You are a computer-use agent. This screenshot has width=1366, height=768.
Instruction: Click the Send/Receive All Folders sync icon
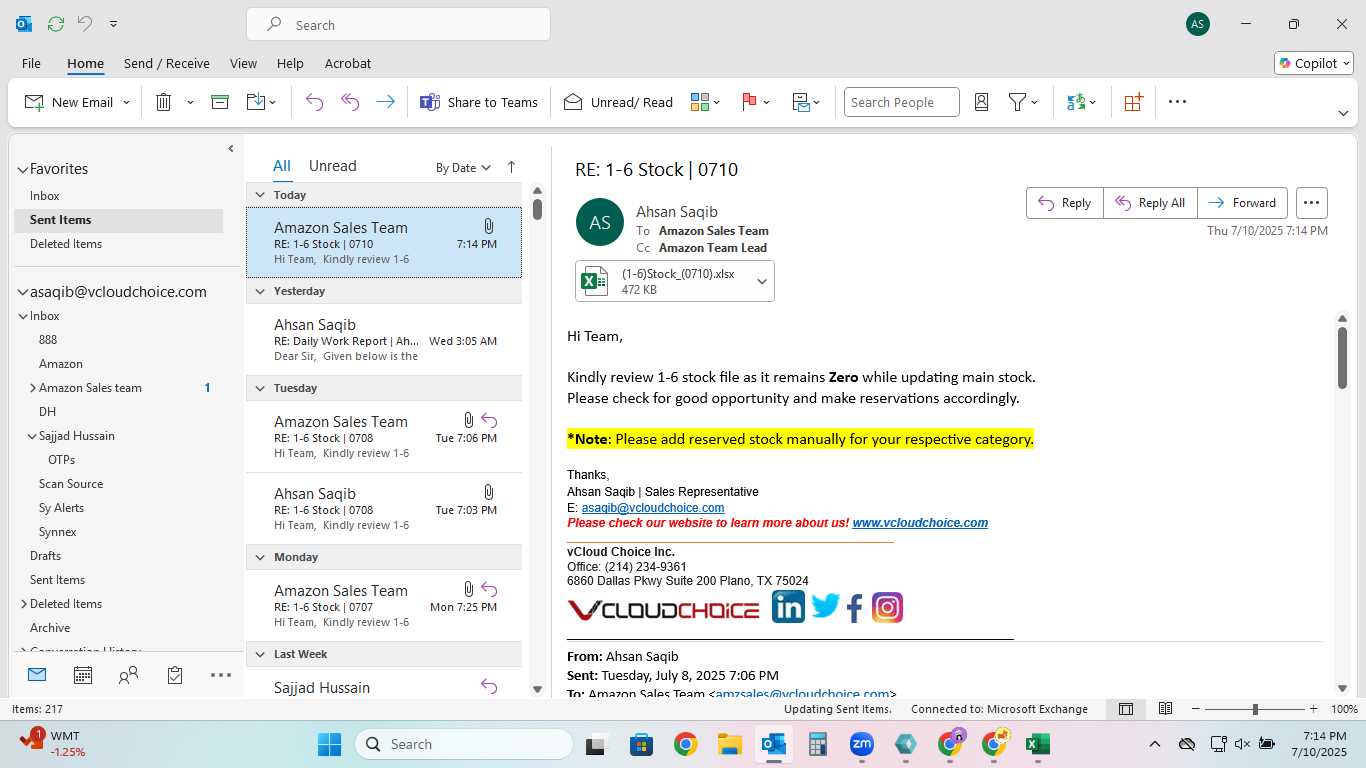pyautogui.click(x=56, y=24)
